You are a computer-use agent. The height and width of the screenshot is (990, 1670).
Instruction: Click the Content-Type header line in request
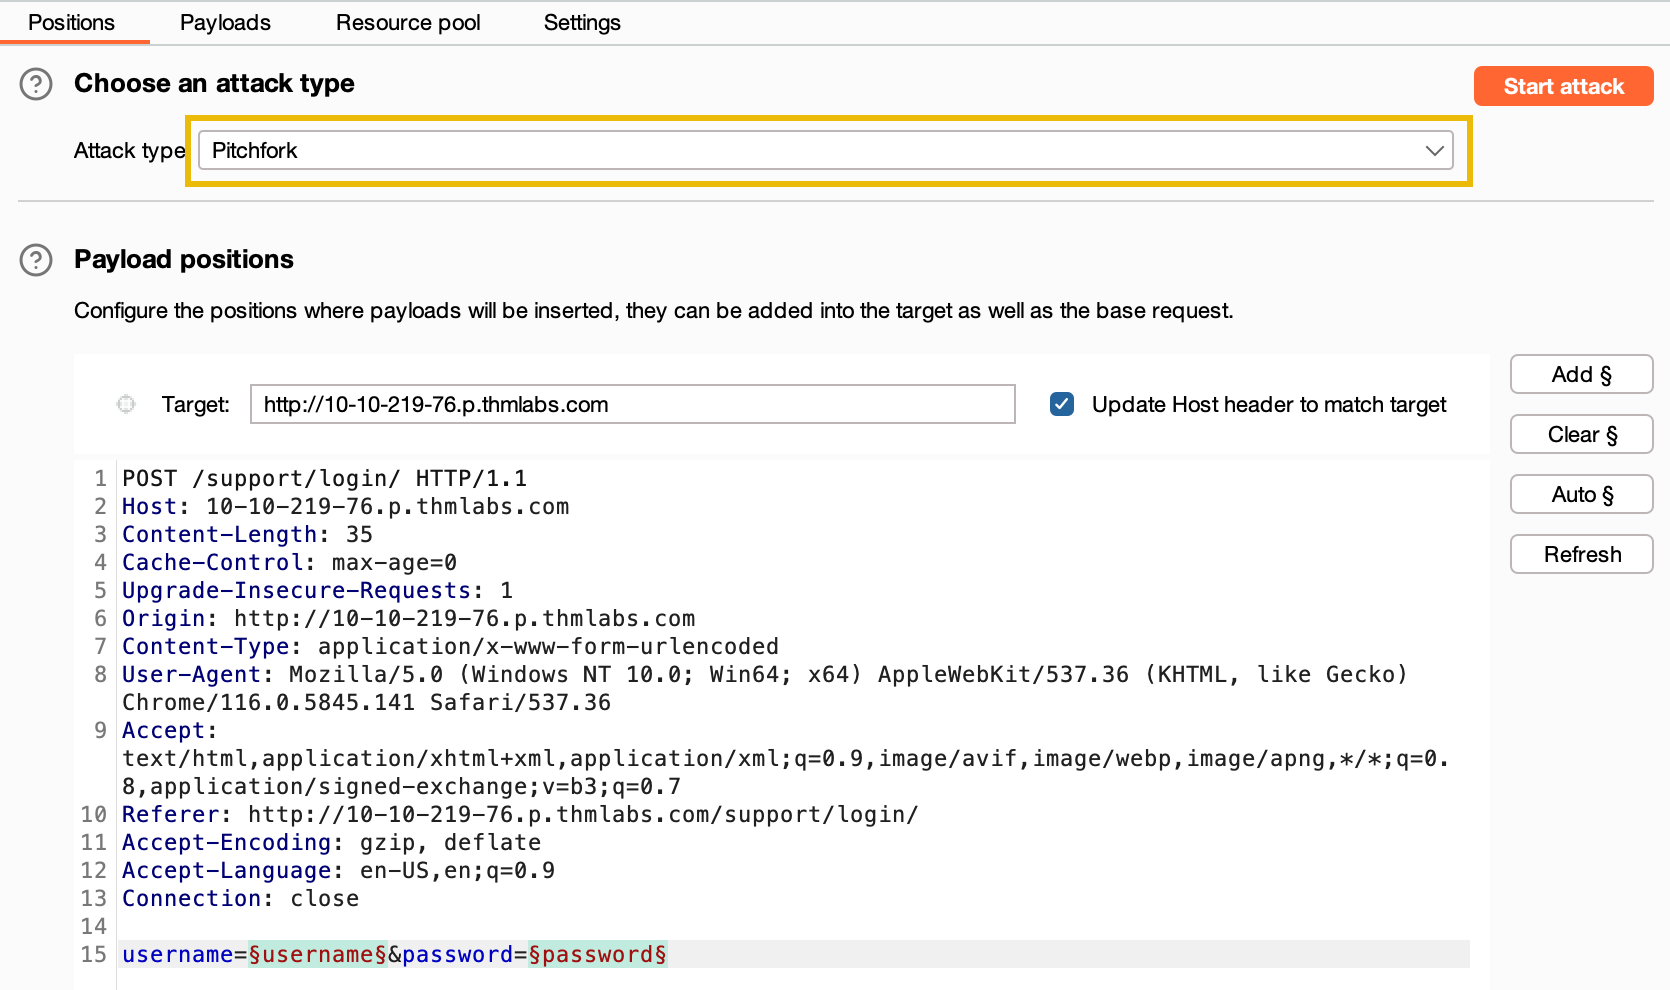(x=450, y=646)
